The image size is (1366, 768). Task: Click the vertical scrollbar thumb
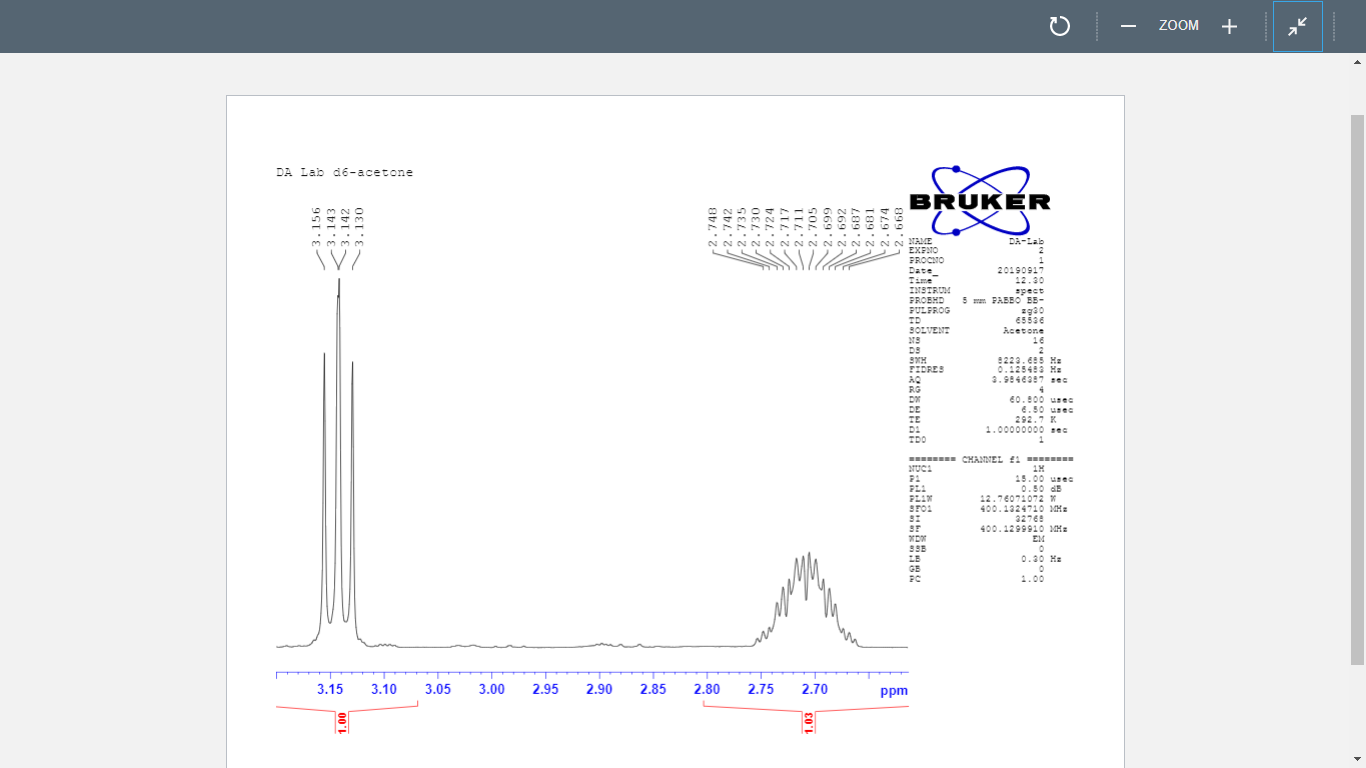pyautogui.click(x=1358, y=390)
